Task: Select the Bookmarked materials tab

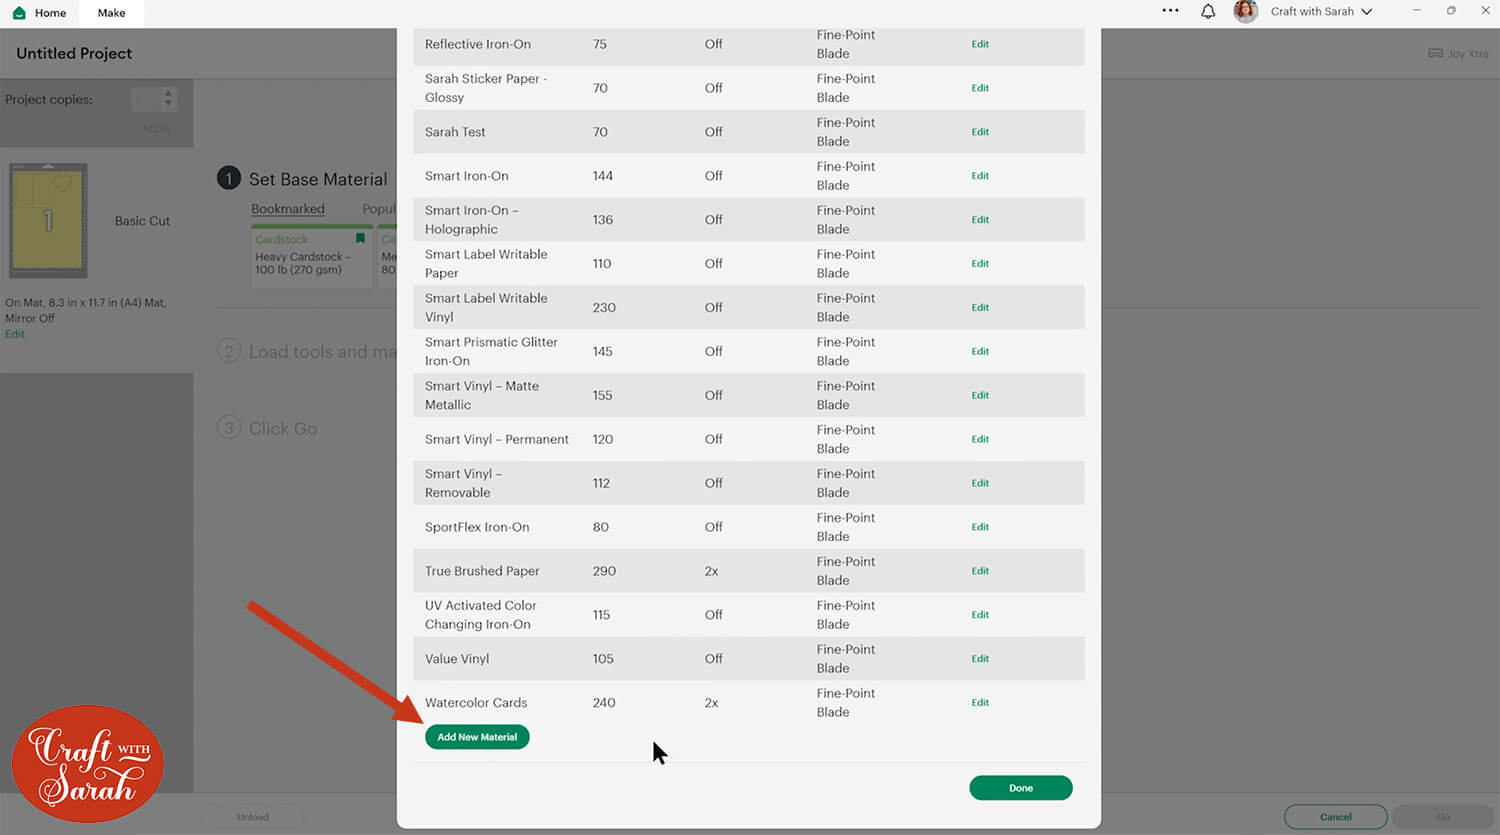Action: tap(288, 209)
